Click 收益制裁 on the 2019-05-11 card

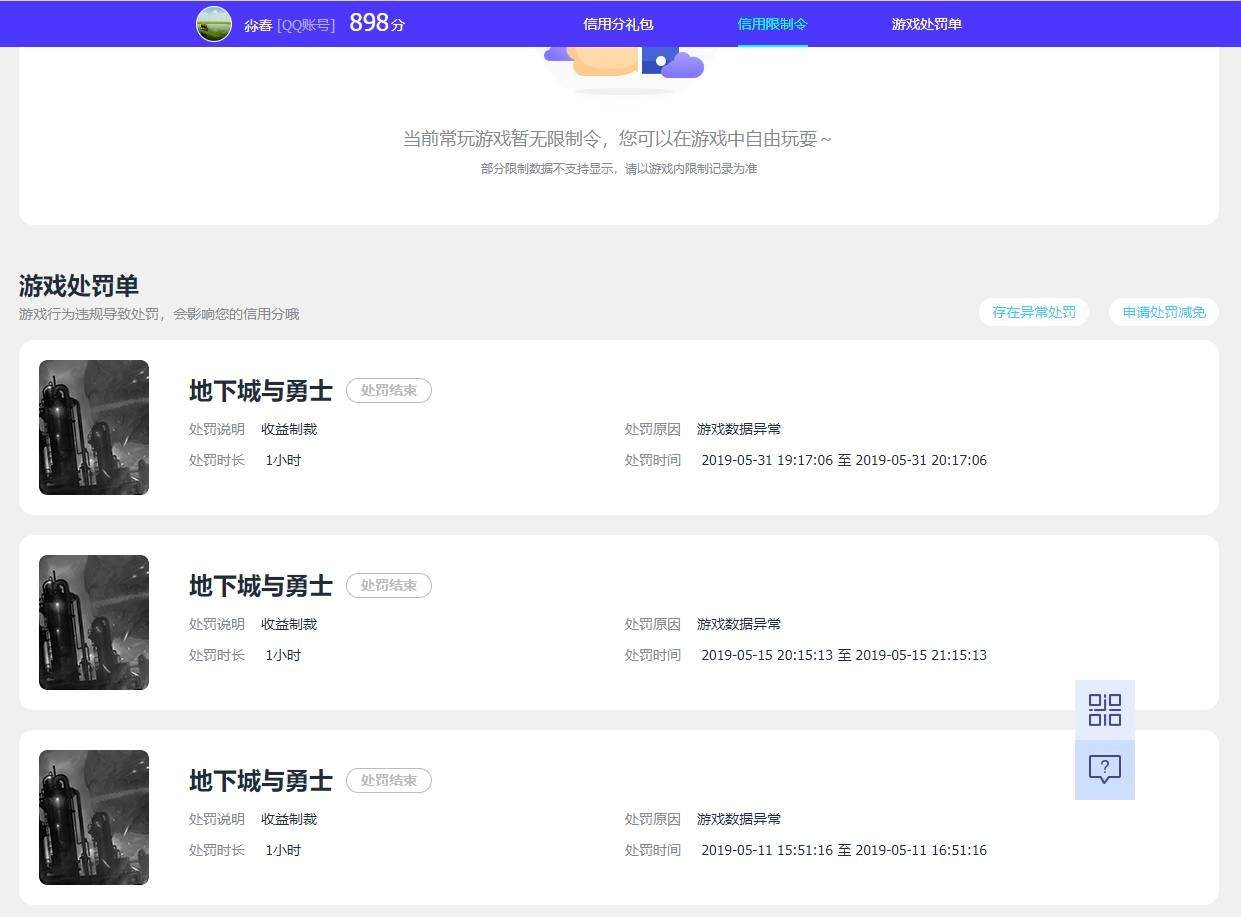coord(289,819)
